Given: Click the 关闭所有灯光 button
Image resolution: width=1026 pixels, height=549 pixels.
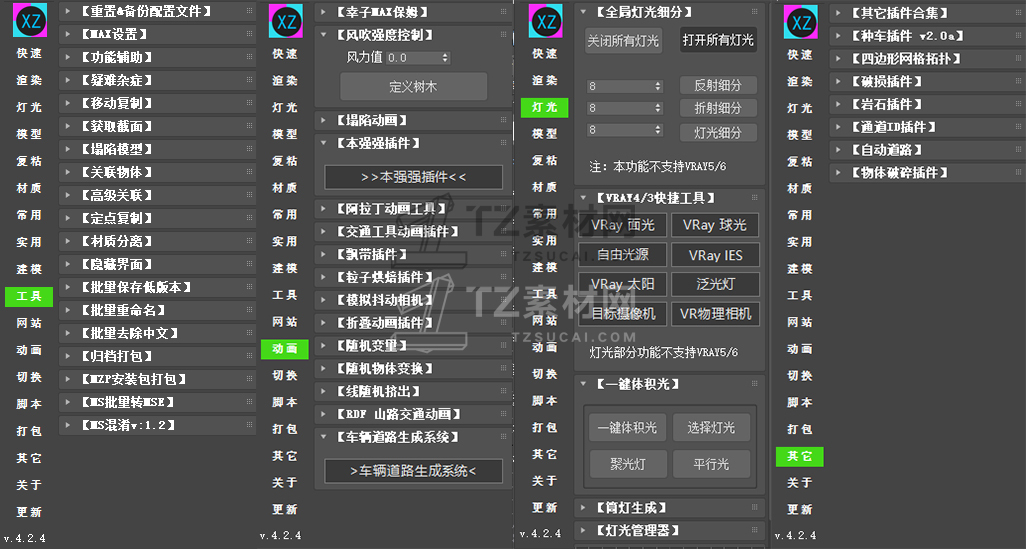Looking at the screenshot, I should click(623, 41).
